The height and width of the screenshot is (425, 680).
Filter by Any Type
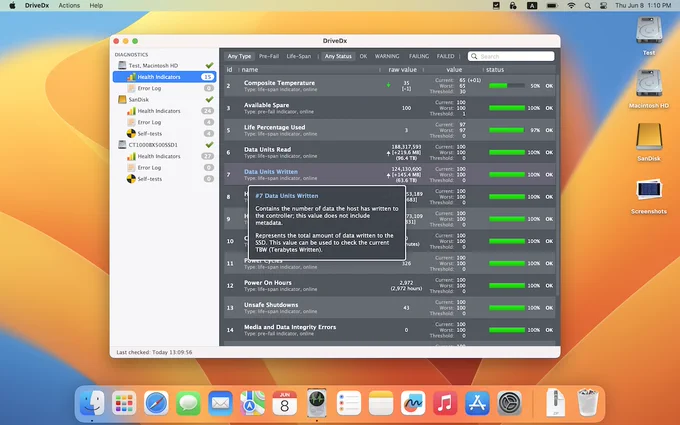tap(239, 56)
